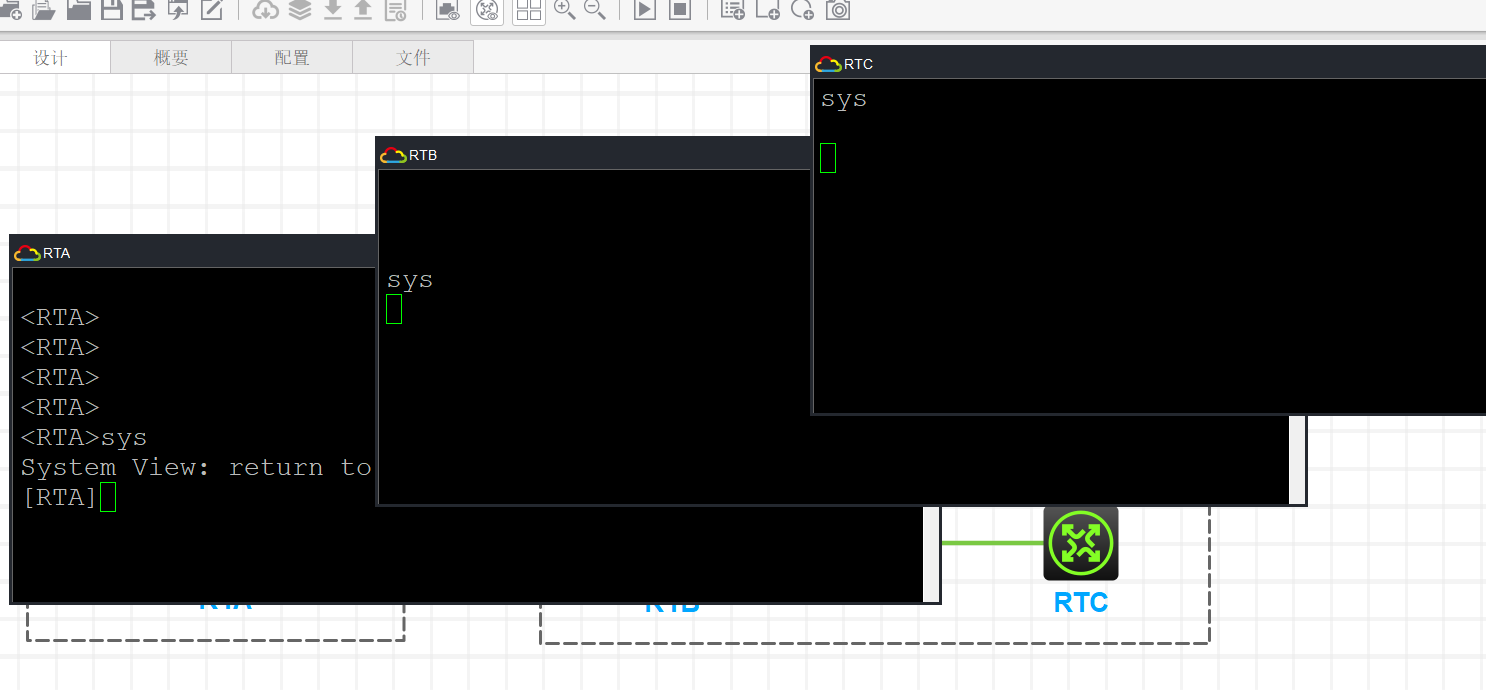Click the cloud logo in RTC window
Image resolution: width=1486 pixels, height=690 pixels.
click(828, 64)
